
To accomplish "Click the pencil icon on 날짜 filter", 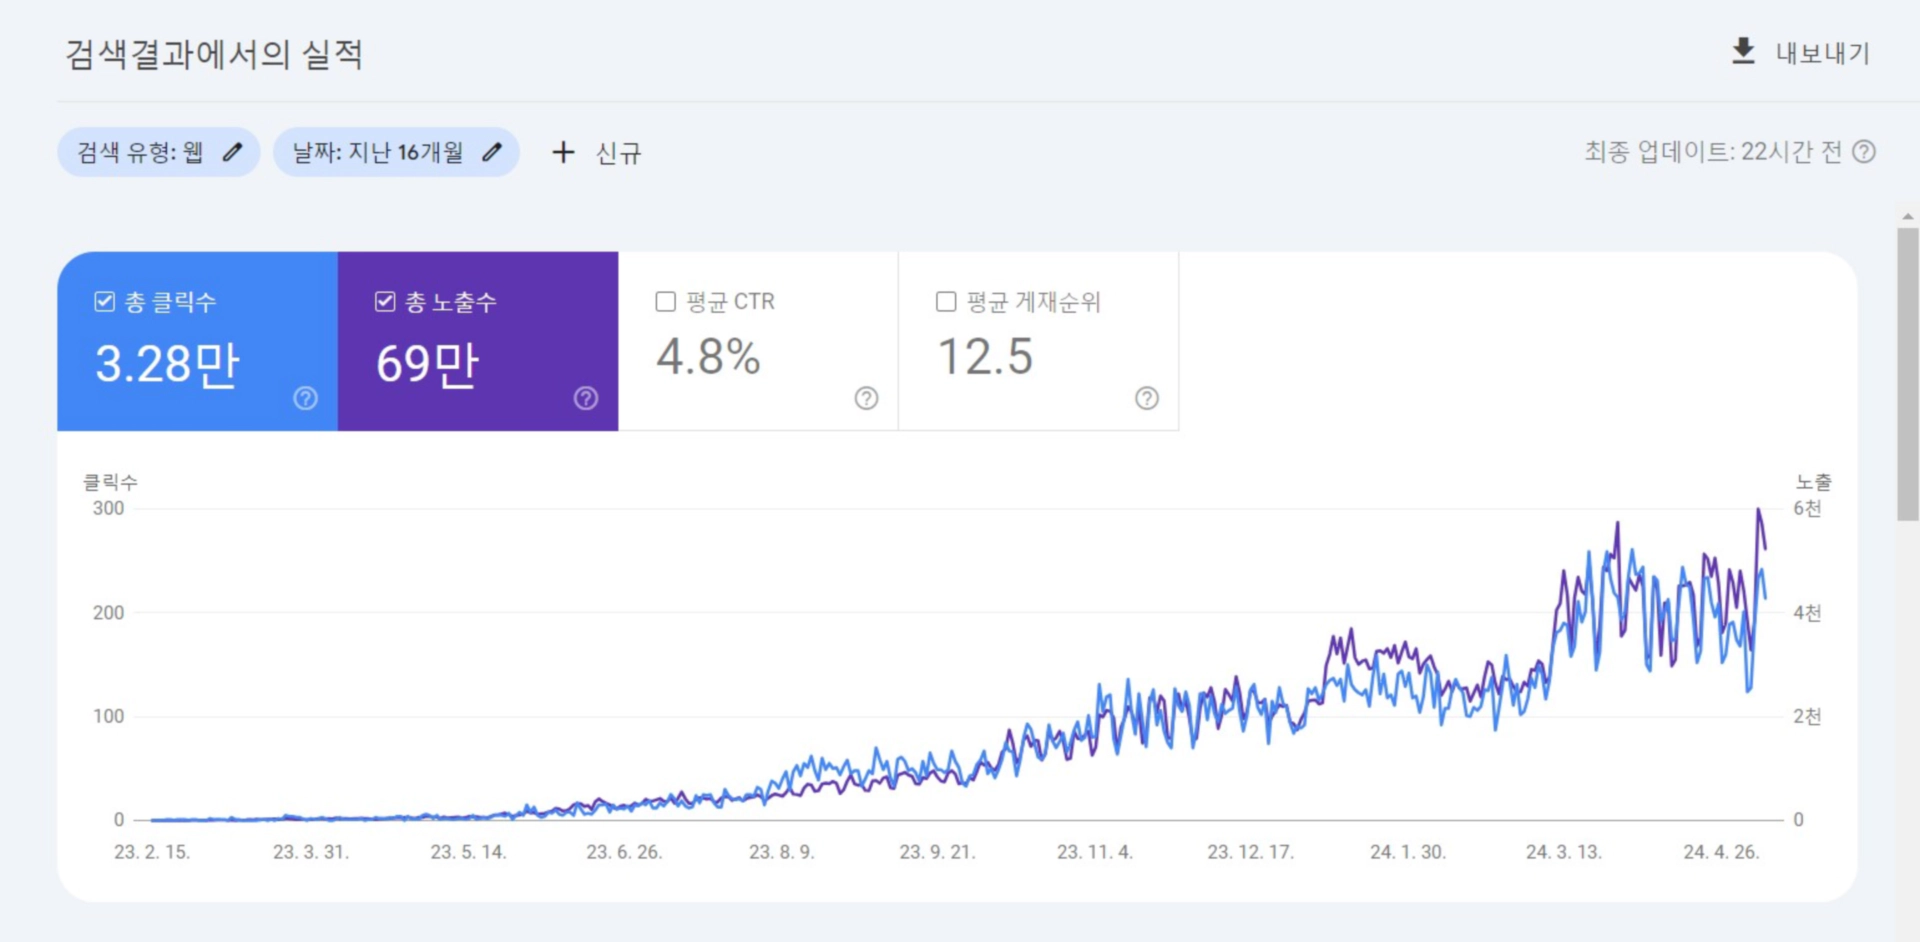I will pyautogui.click(x=492, y=152).
